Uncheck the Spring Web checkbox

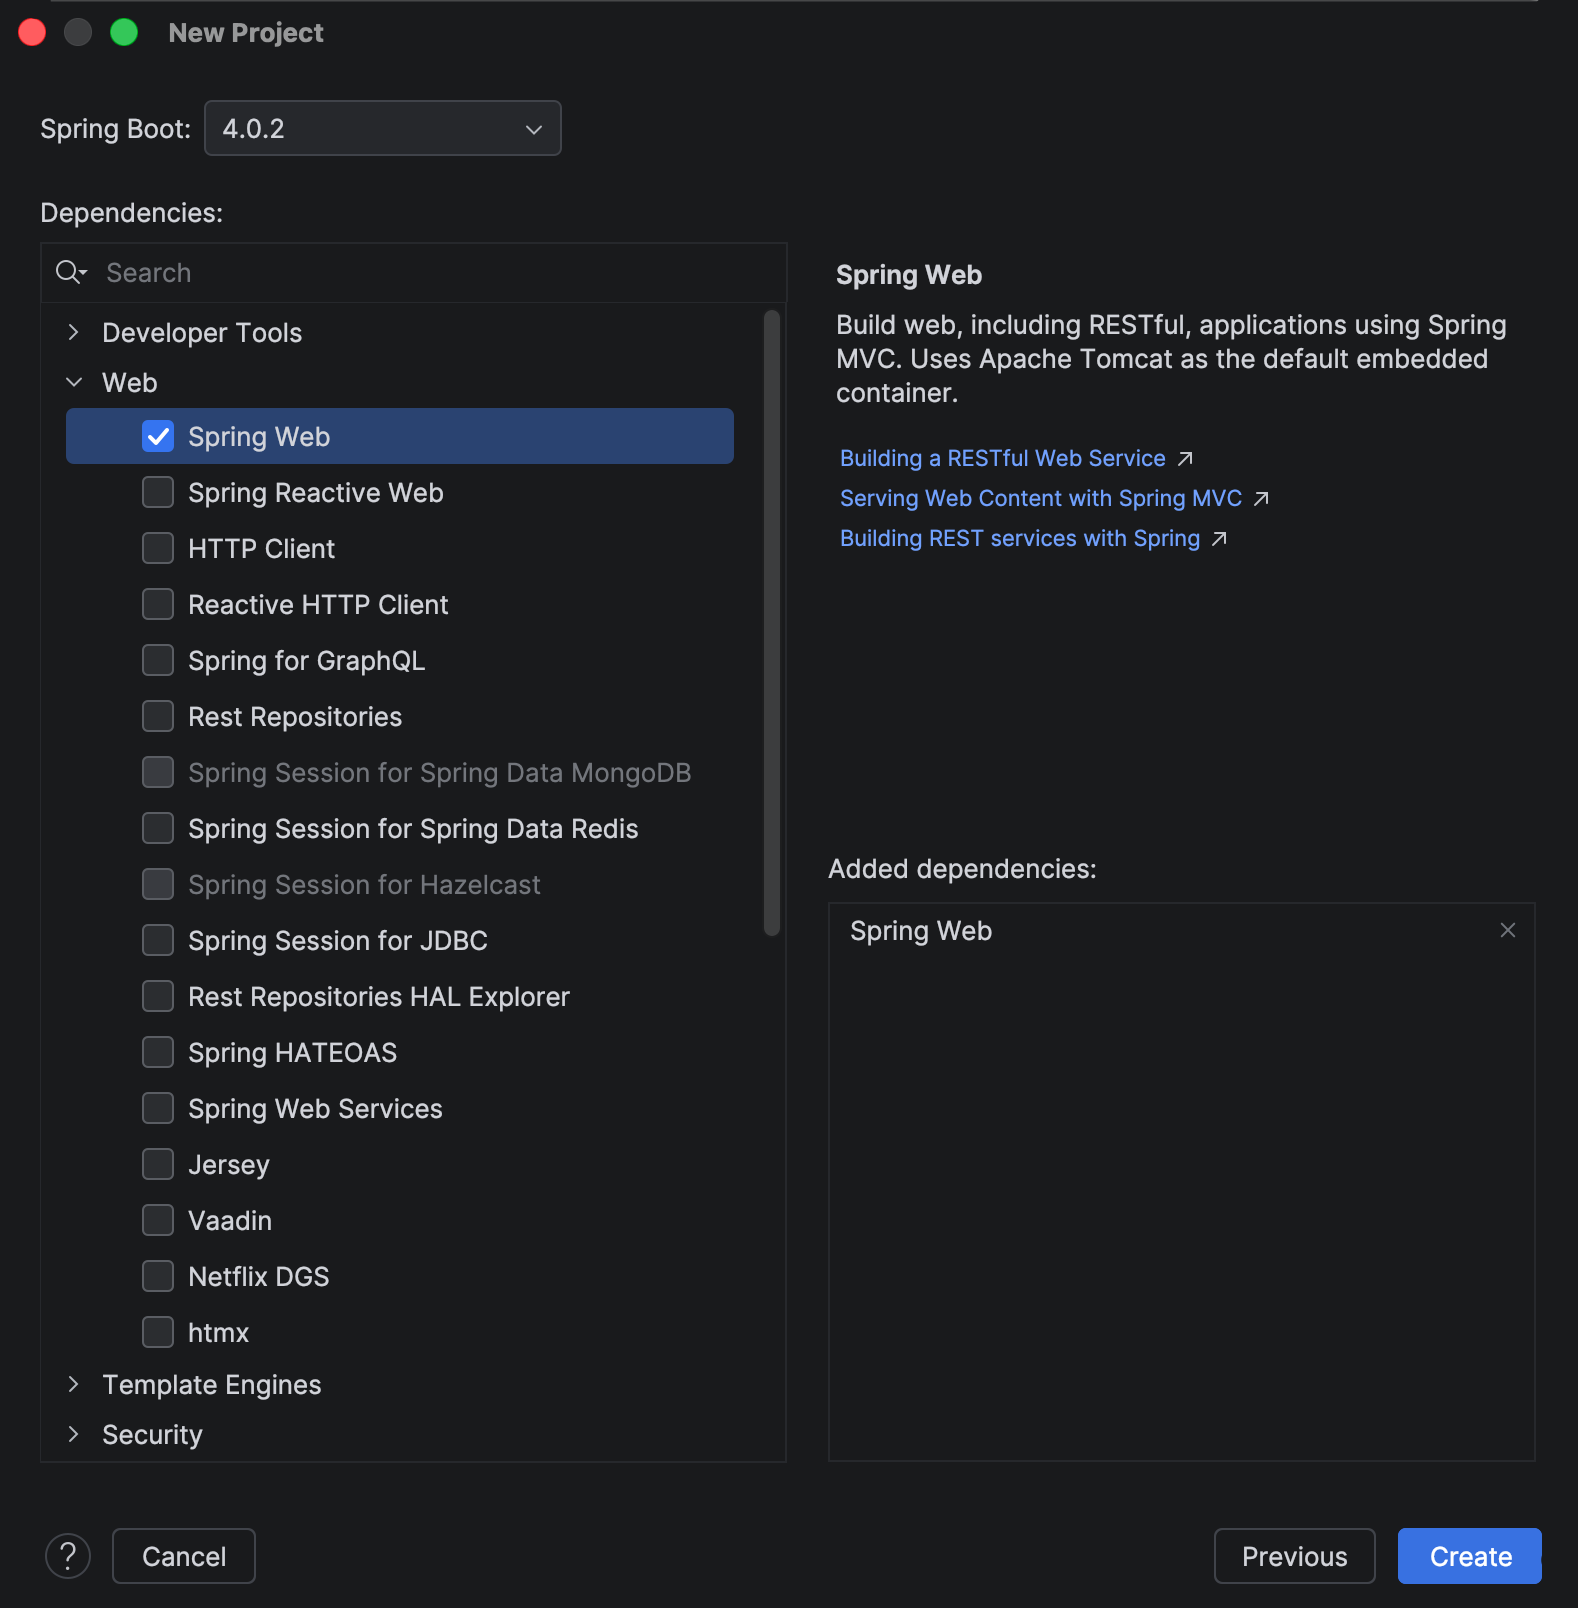pyautogui.click(x=158, y=436)
